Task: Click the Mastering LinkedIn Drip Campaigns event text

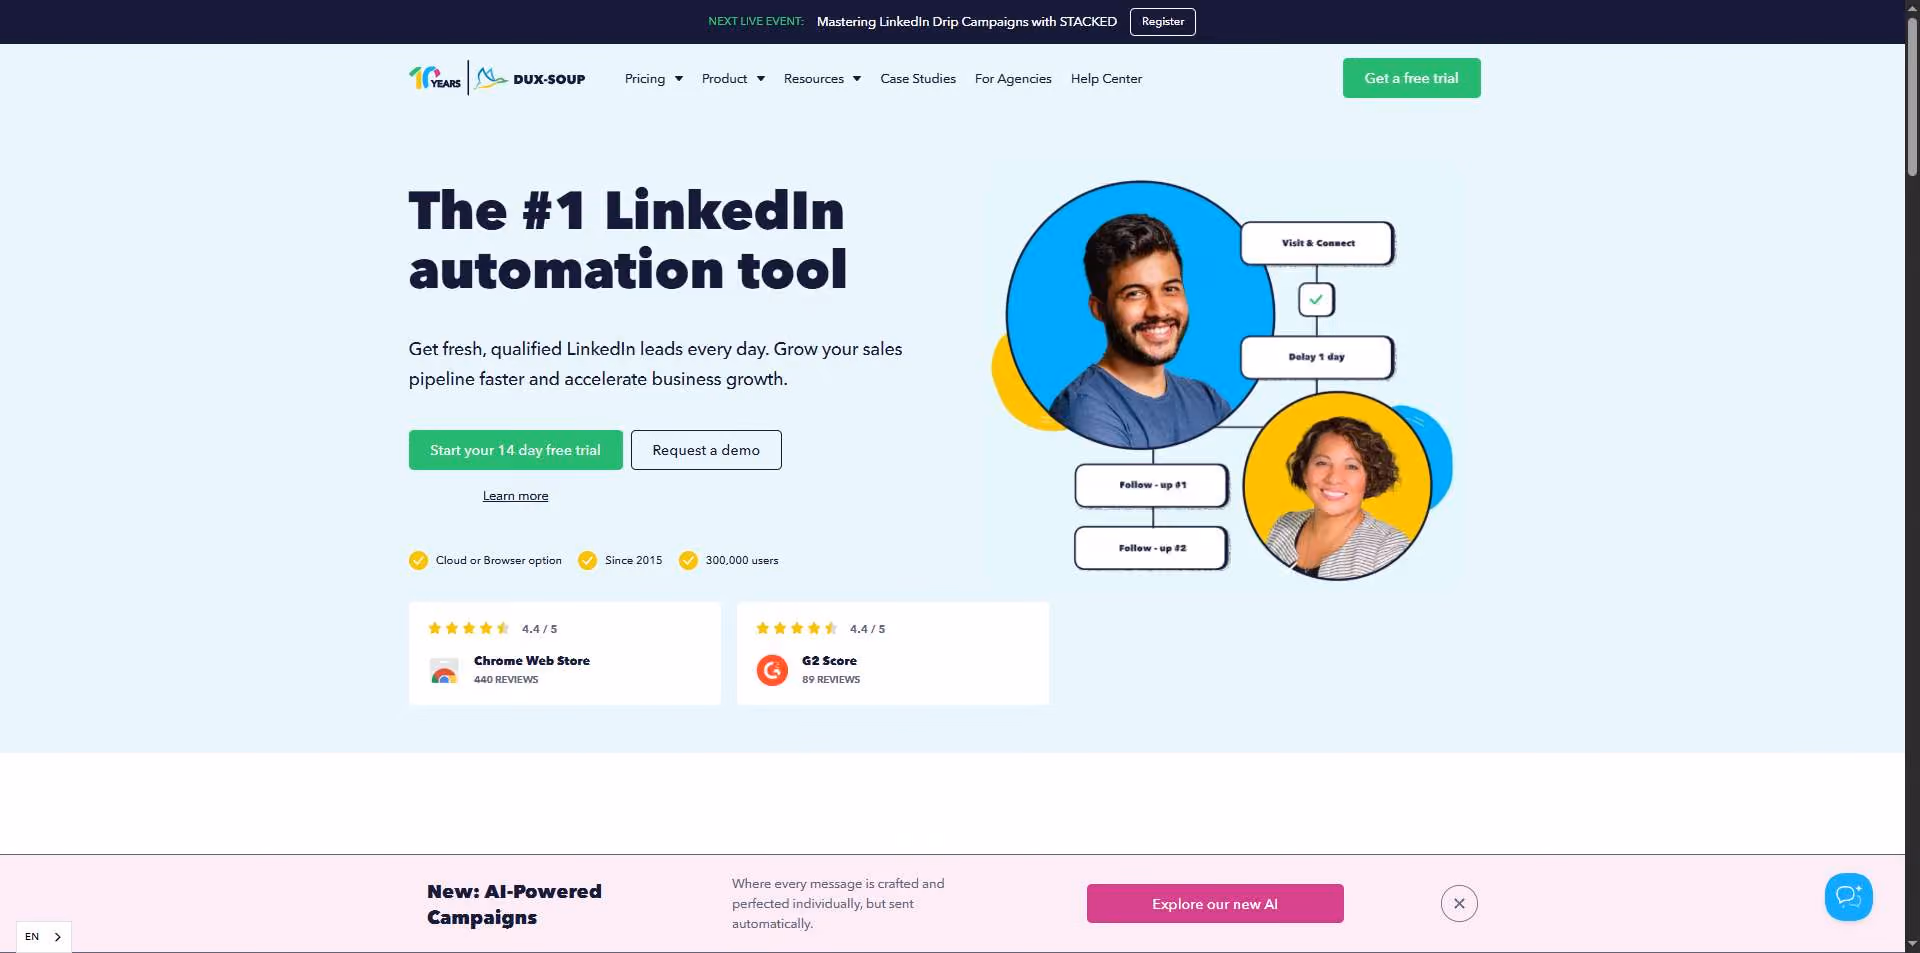Action: click(966, 21)
